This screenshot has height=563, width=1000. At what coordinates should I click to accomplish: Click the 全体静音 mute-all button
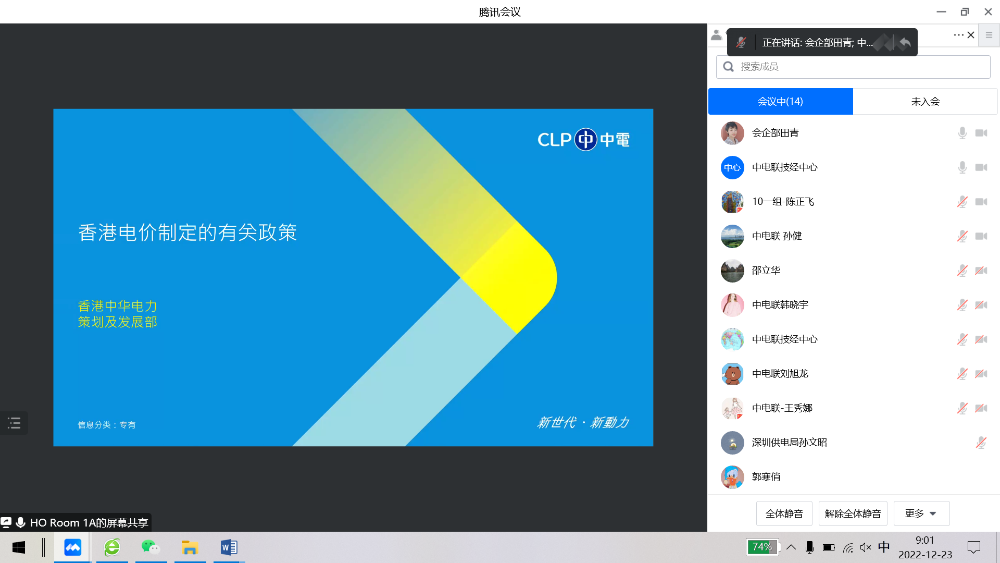(784, 513)
